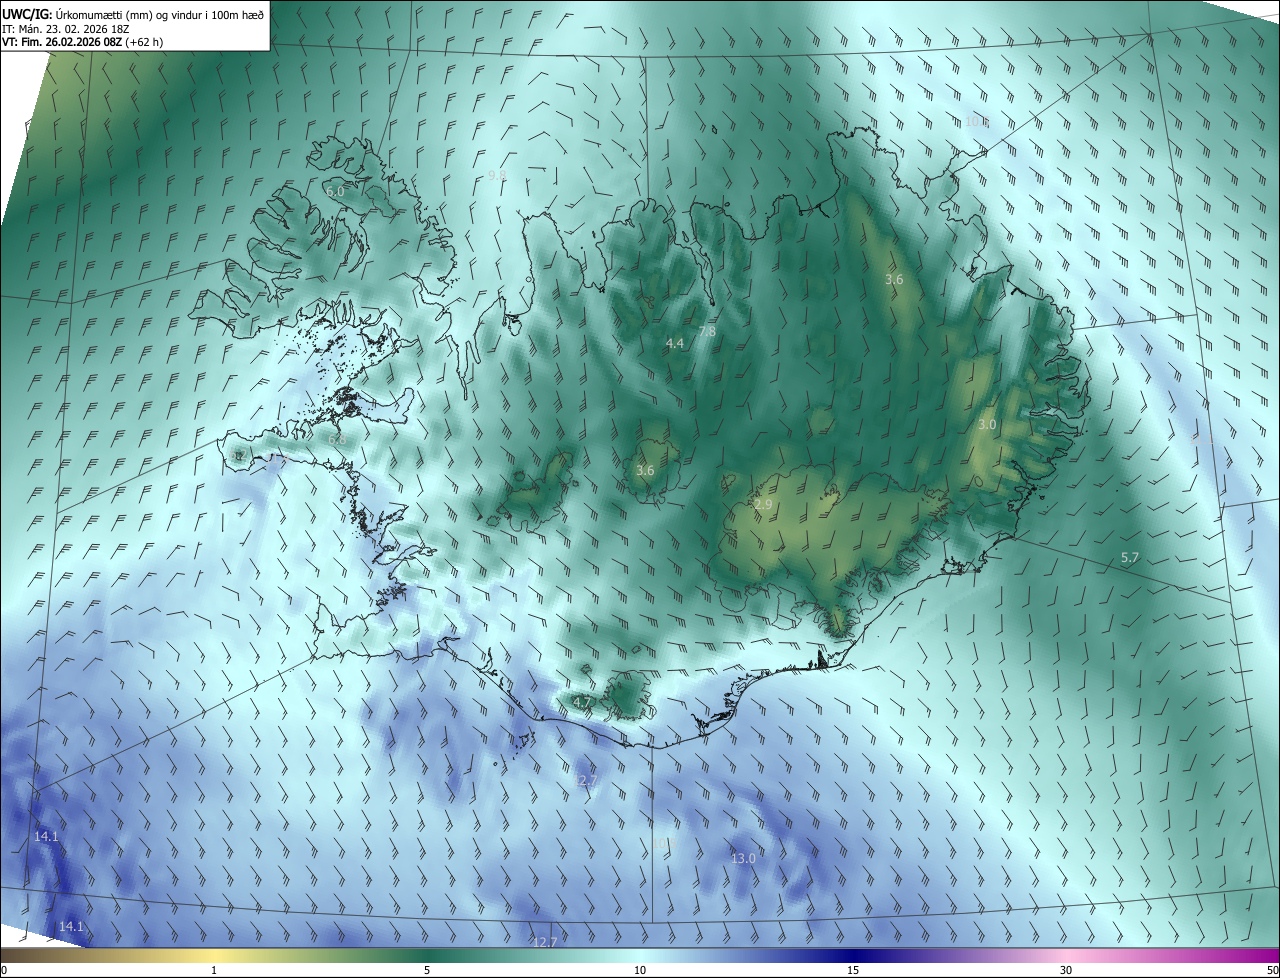Click the 6.8 value near Breiðafjörður islands
The width and height of the screenshot is (1280, 978).
pyautogui.click(x=337, y=439)
